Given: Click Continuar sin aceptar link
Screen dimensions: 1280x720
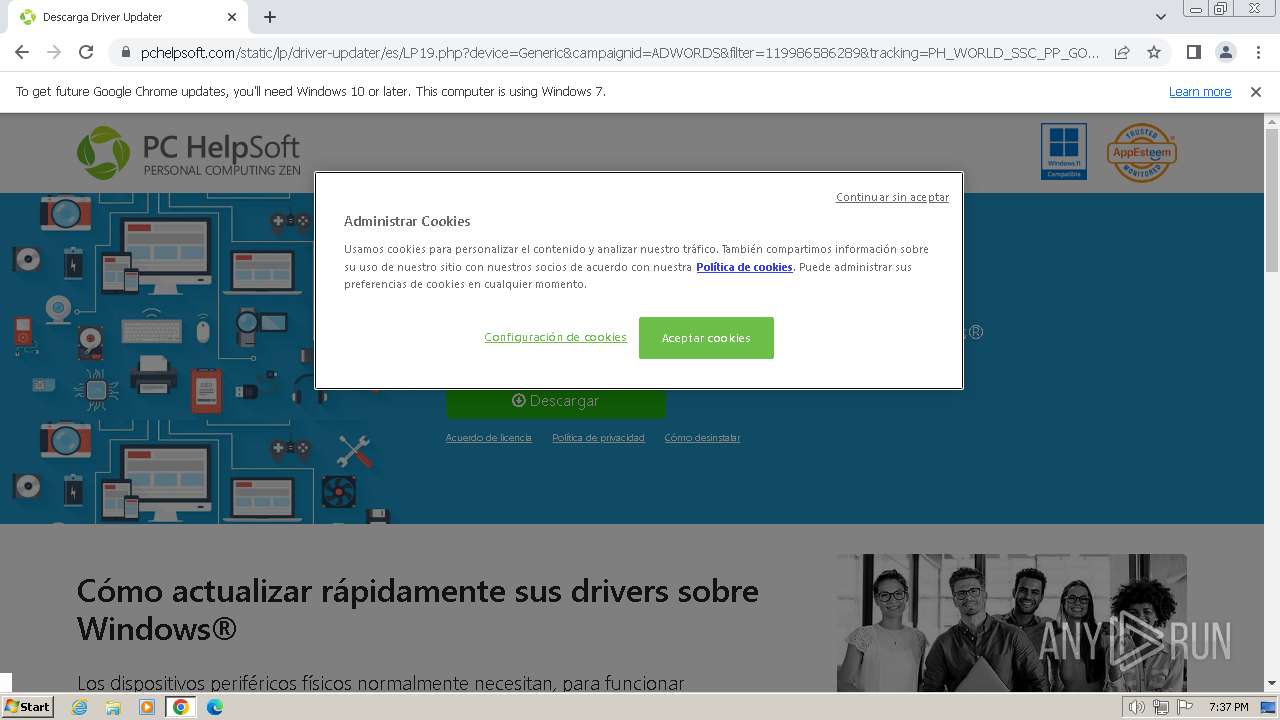Looking at the screenshot, I should click(x=892, y=197).
